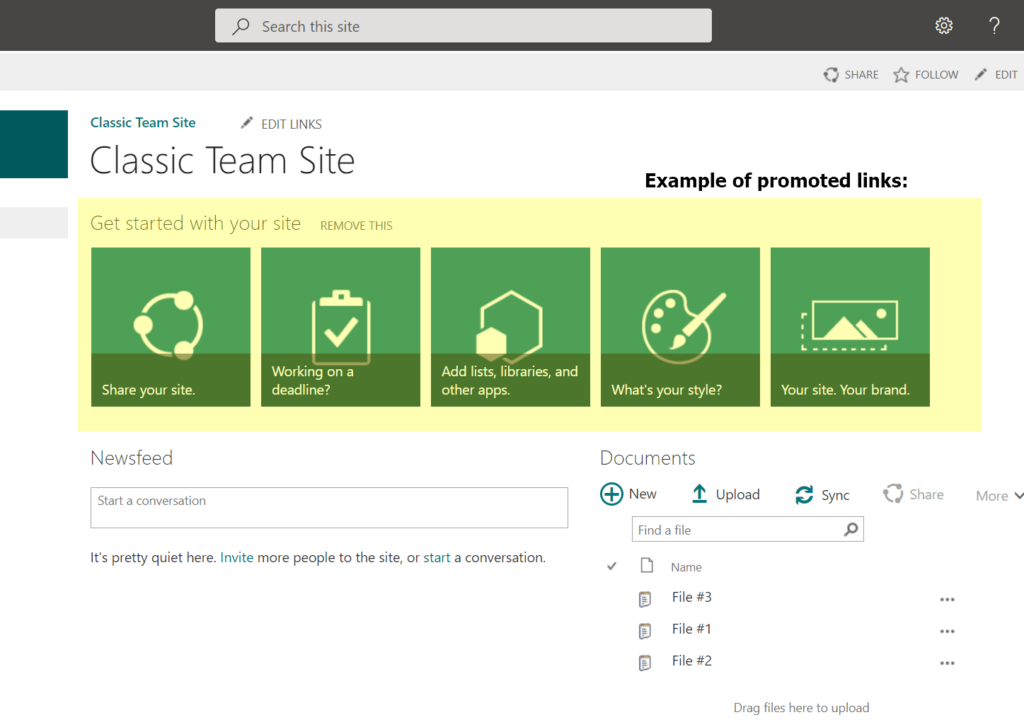The width and height of the screenshot is (1024, 727).
Task: Toggle the select-all checkmark in Documents header
Action: (611, 566)
